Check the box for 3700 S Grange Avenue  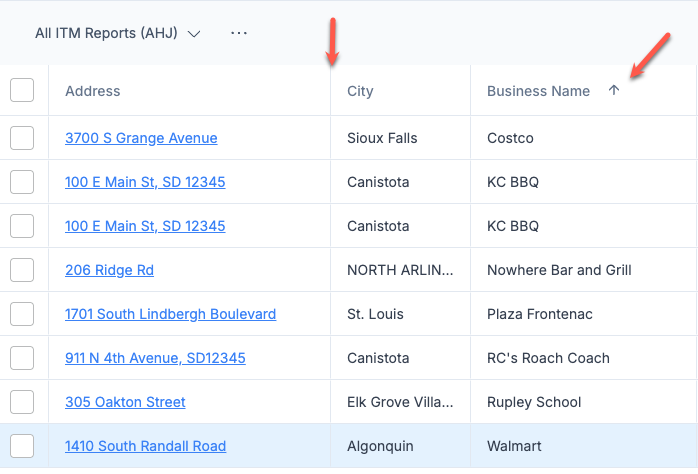(x=22, y=138)
